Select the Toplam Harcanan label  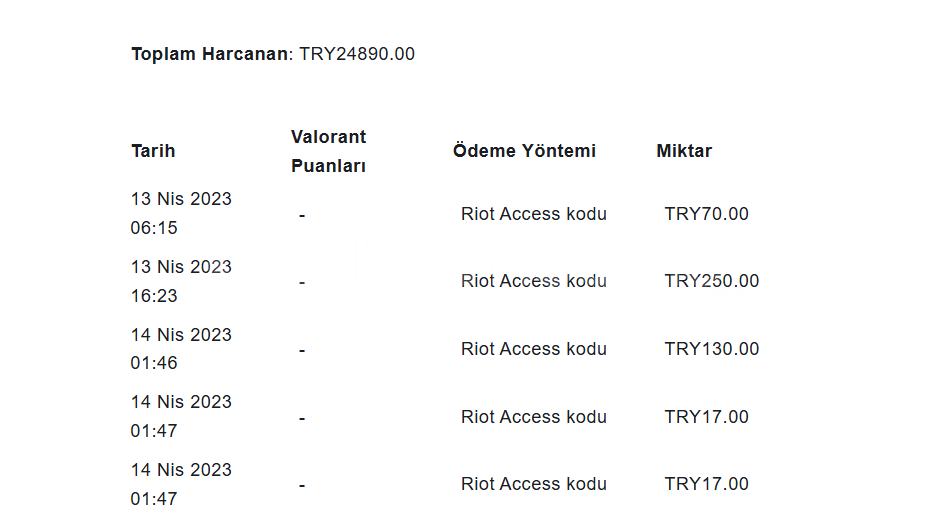pos(210,54)
